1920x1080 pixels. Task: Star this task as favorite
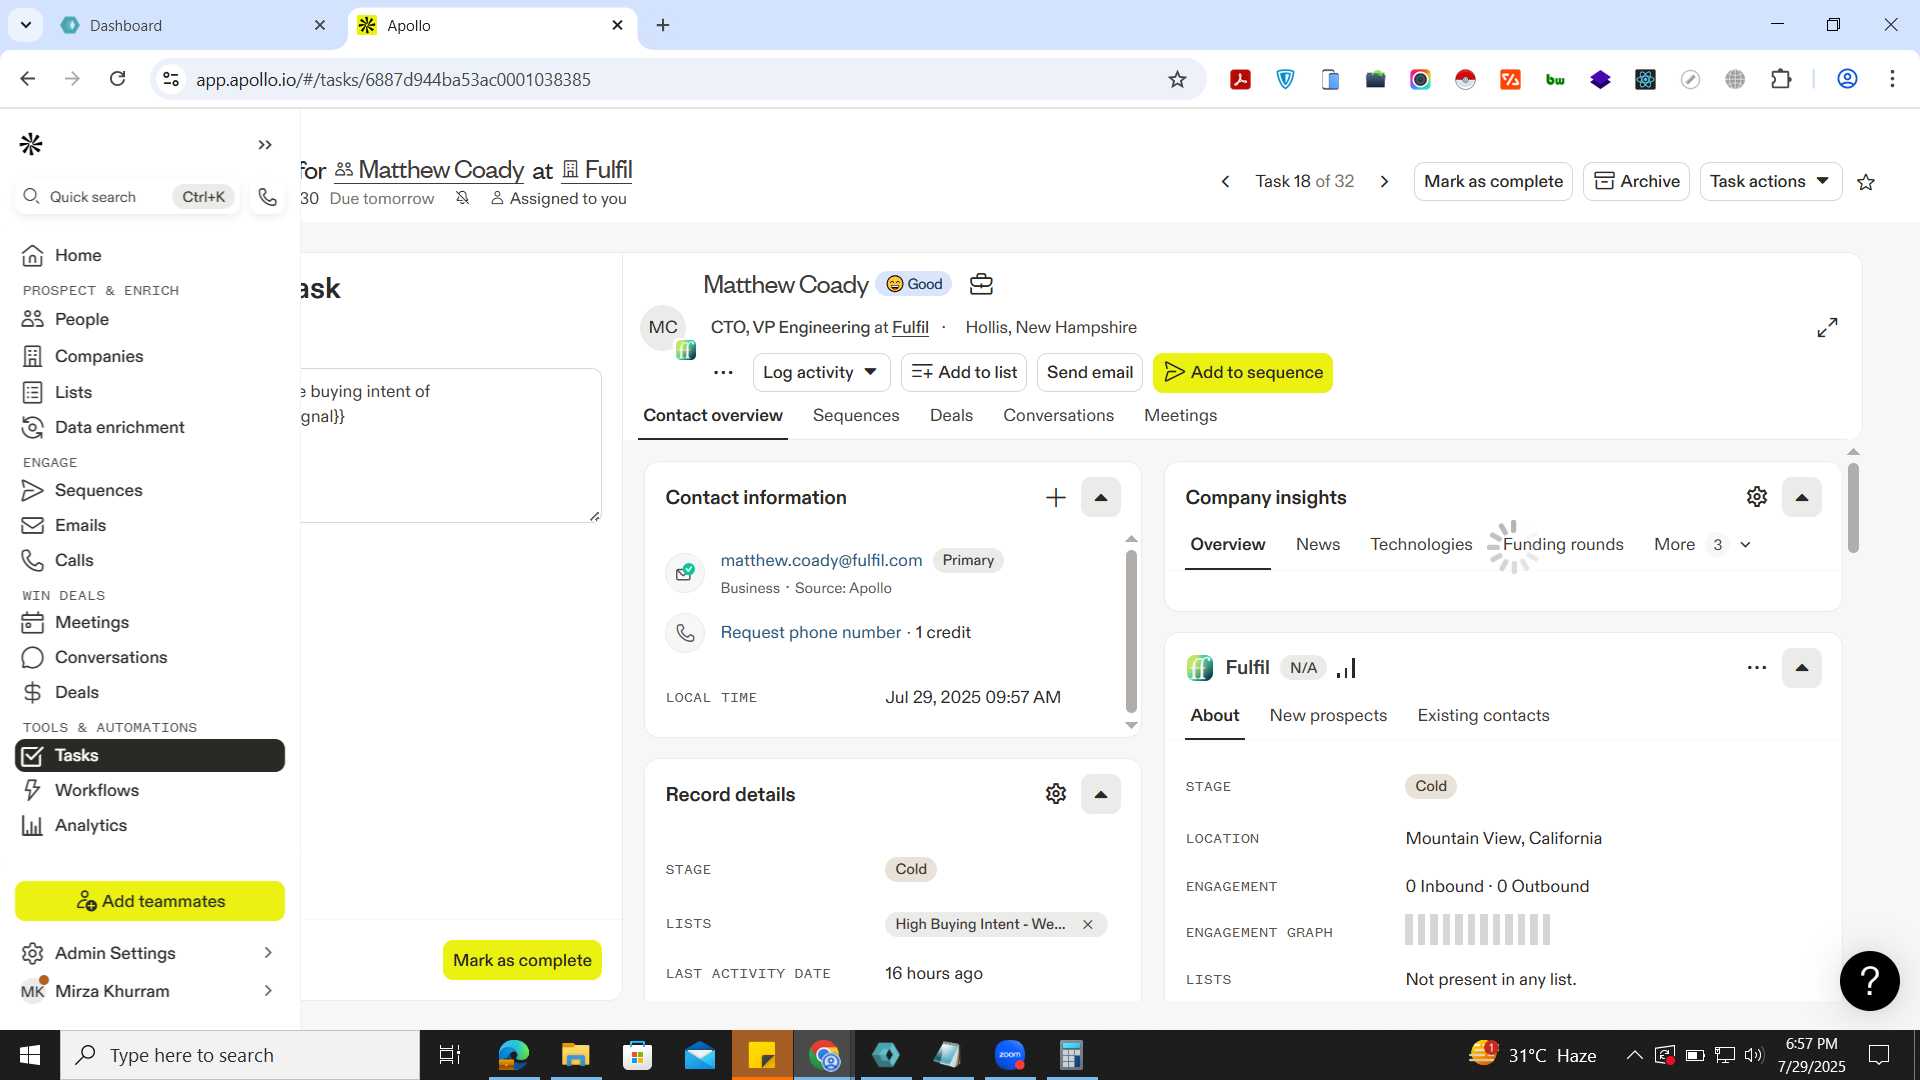(x=1866, y=182)
